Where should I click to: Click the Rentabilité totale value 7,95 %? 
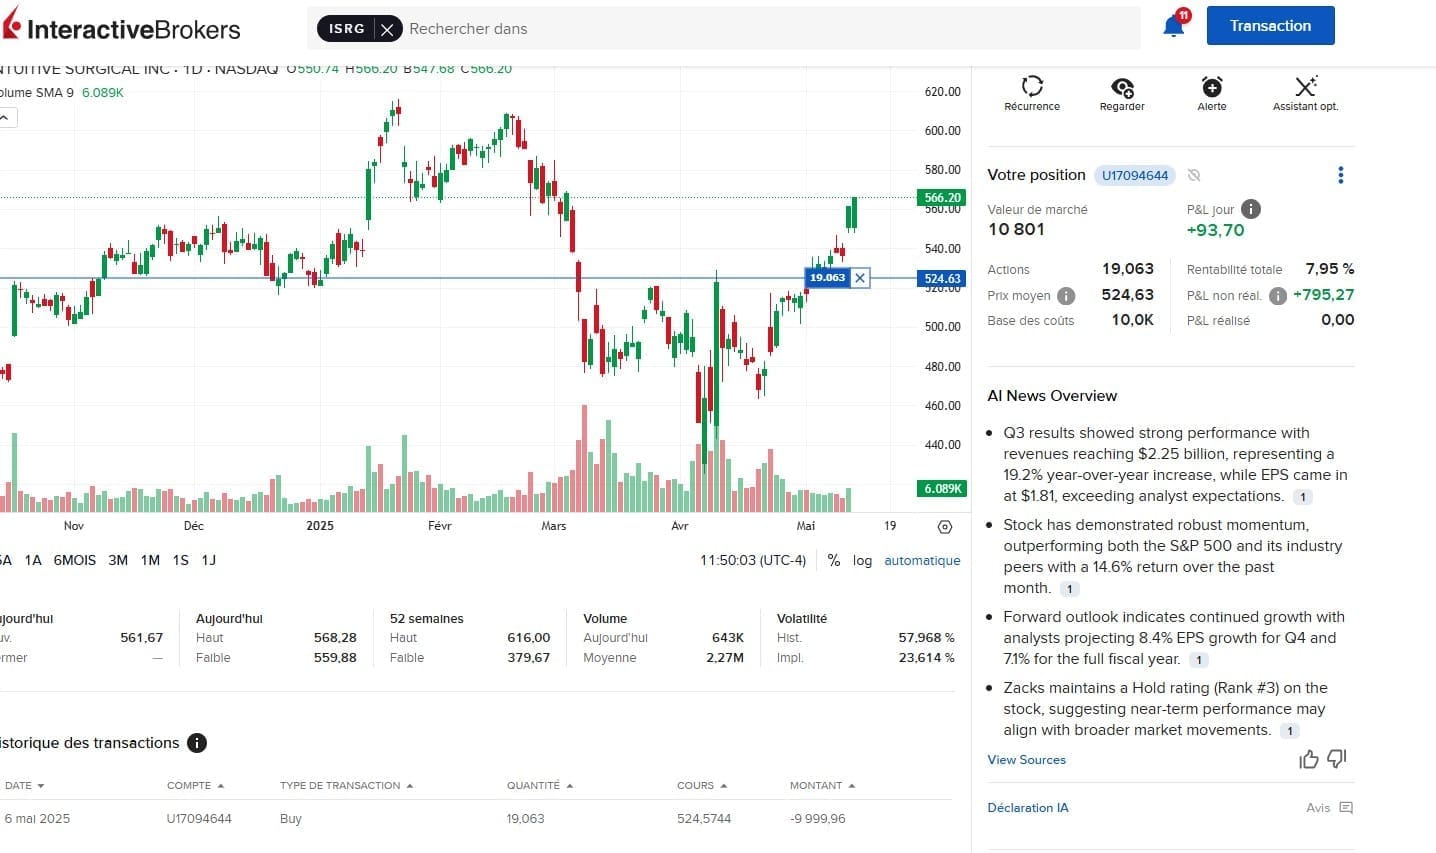click(1329, 269)
